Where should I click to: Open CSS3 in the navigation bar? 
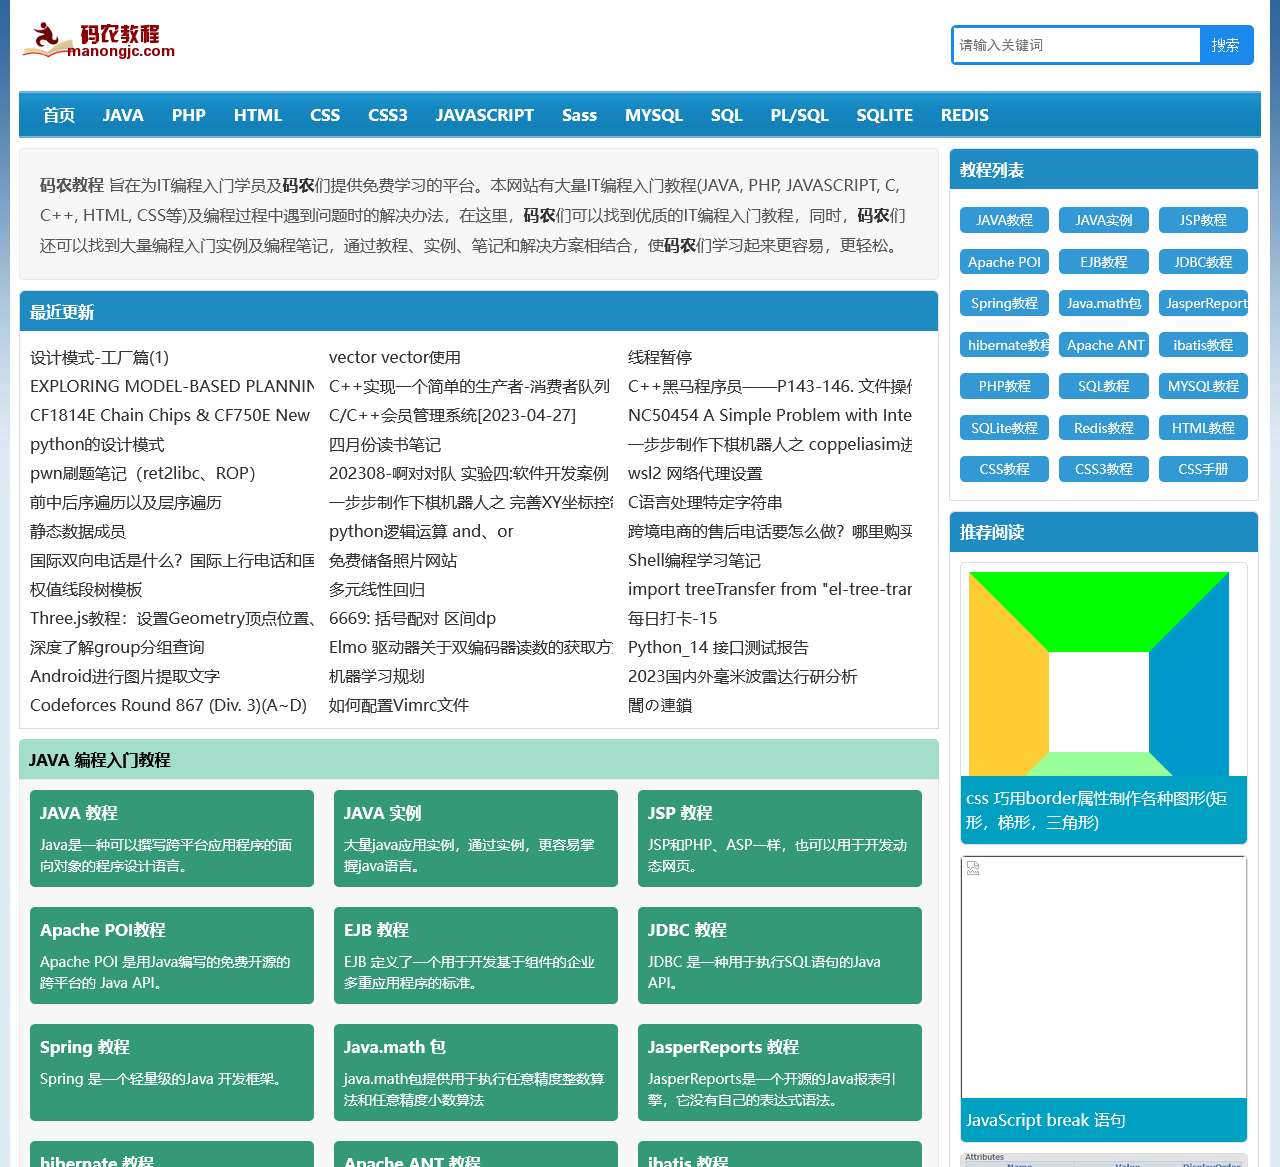[x=388, y=115]
